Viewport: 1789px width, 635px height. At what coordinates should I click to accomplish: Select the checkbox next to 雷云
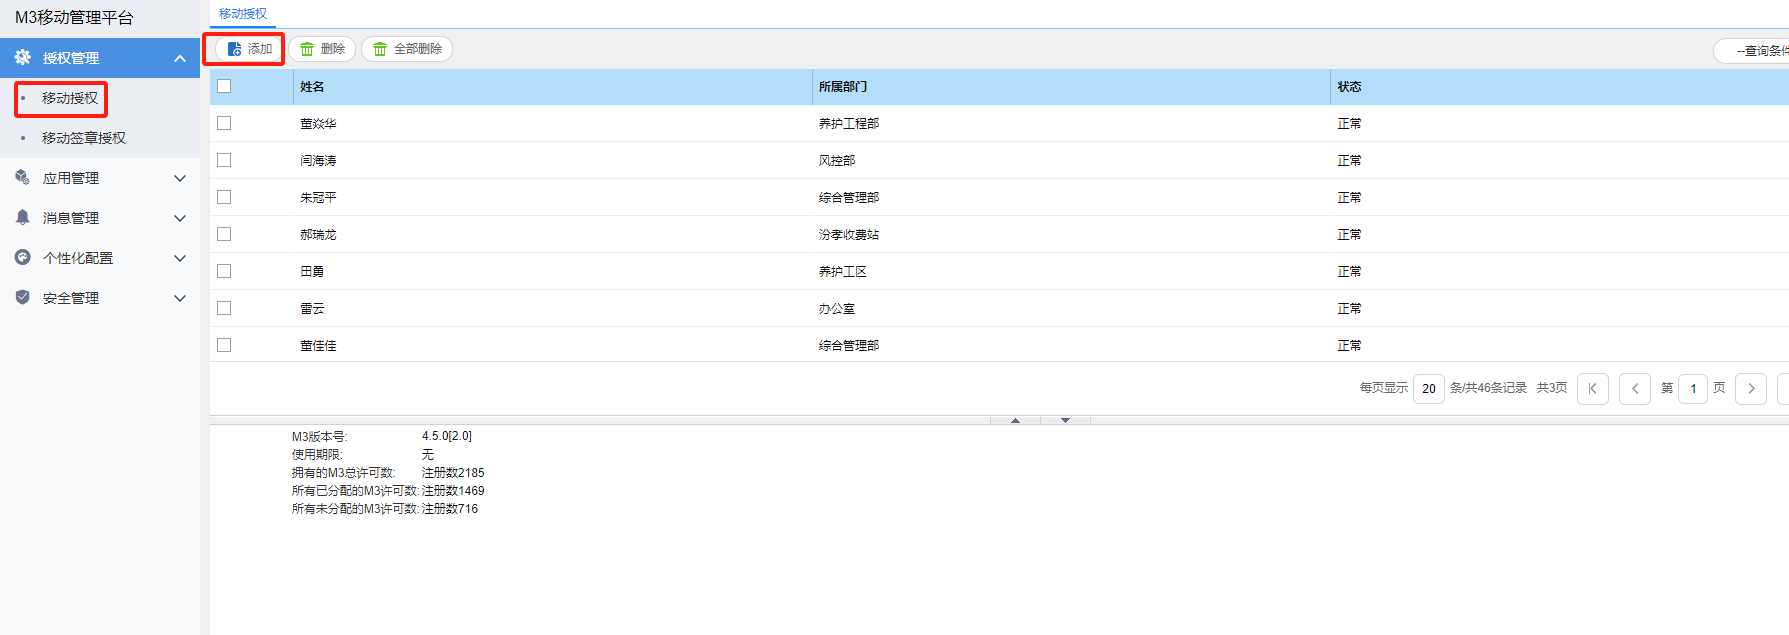(x=224, y=308)
